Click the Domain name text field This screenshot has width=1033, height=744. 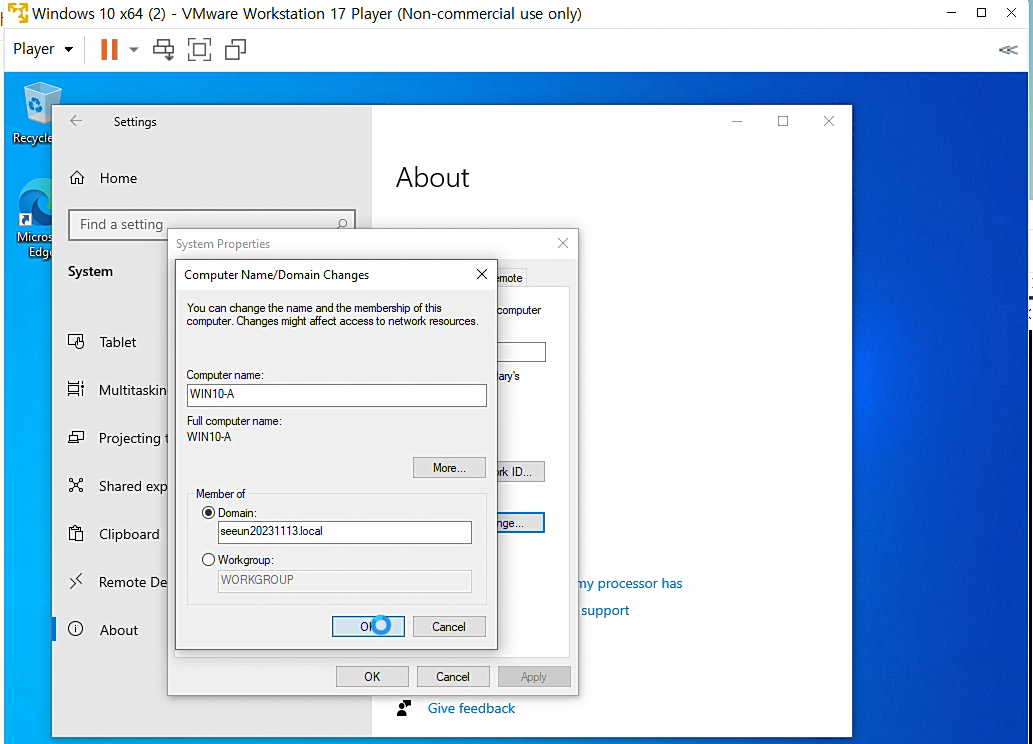pyautogui.click(x=345, y=532)
